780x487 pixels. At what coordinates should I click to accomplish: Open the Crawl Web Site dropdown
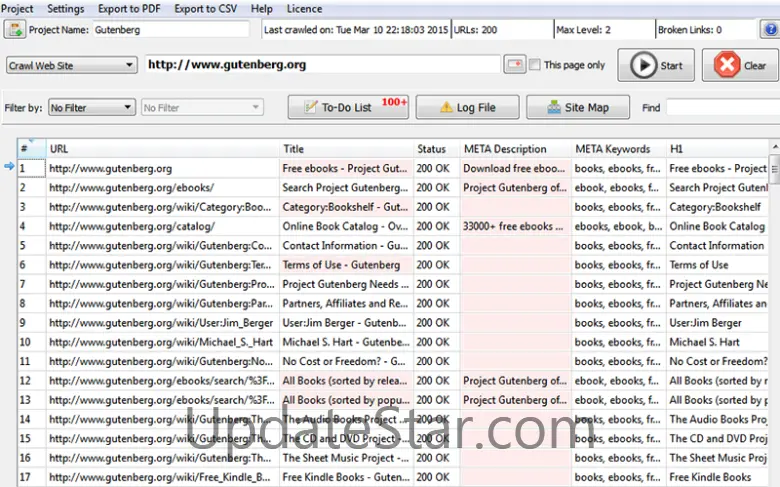72,65
